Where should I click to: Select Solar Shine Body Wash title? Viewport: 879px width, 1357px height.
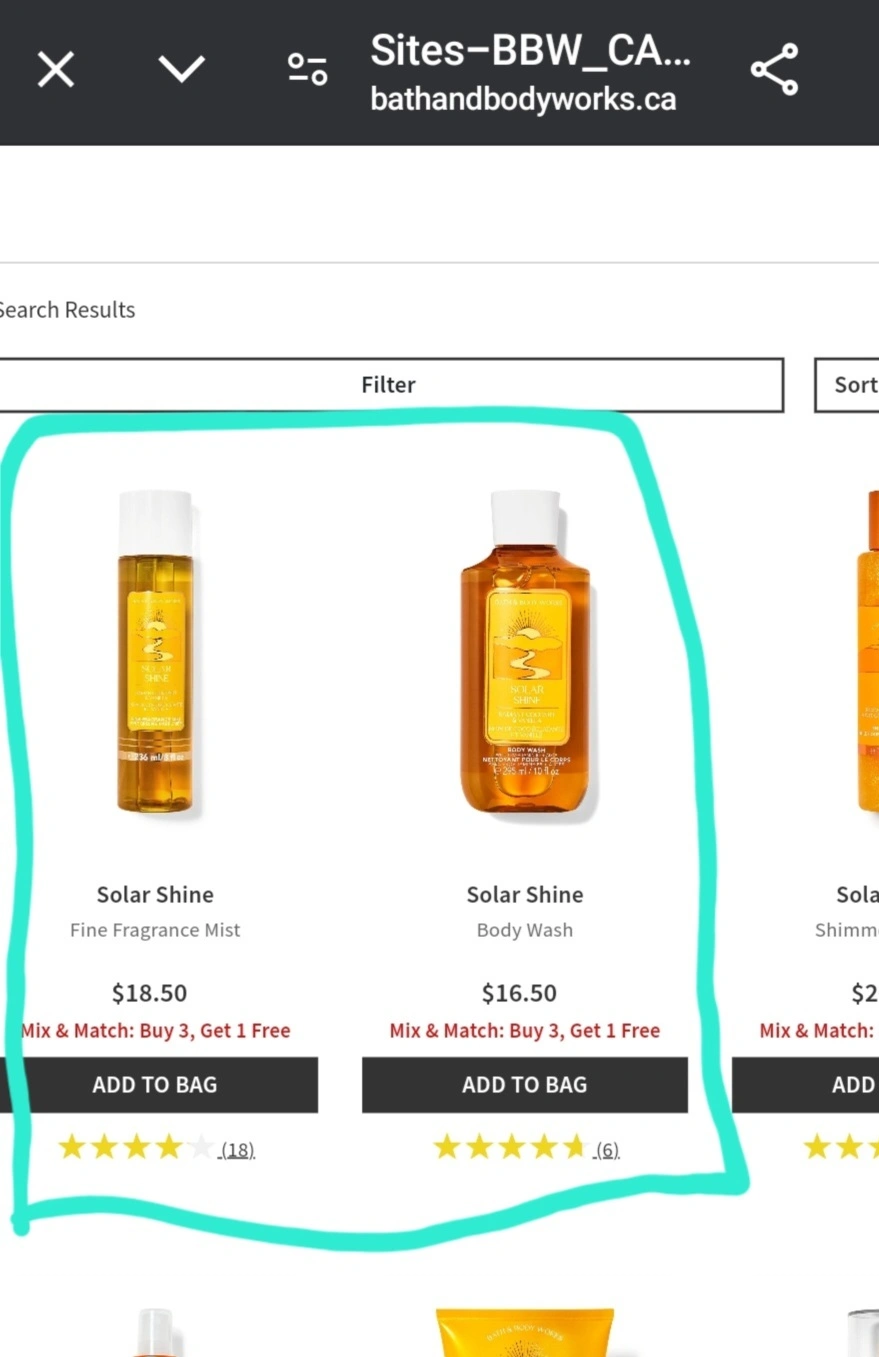point(525,894)
